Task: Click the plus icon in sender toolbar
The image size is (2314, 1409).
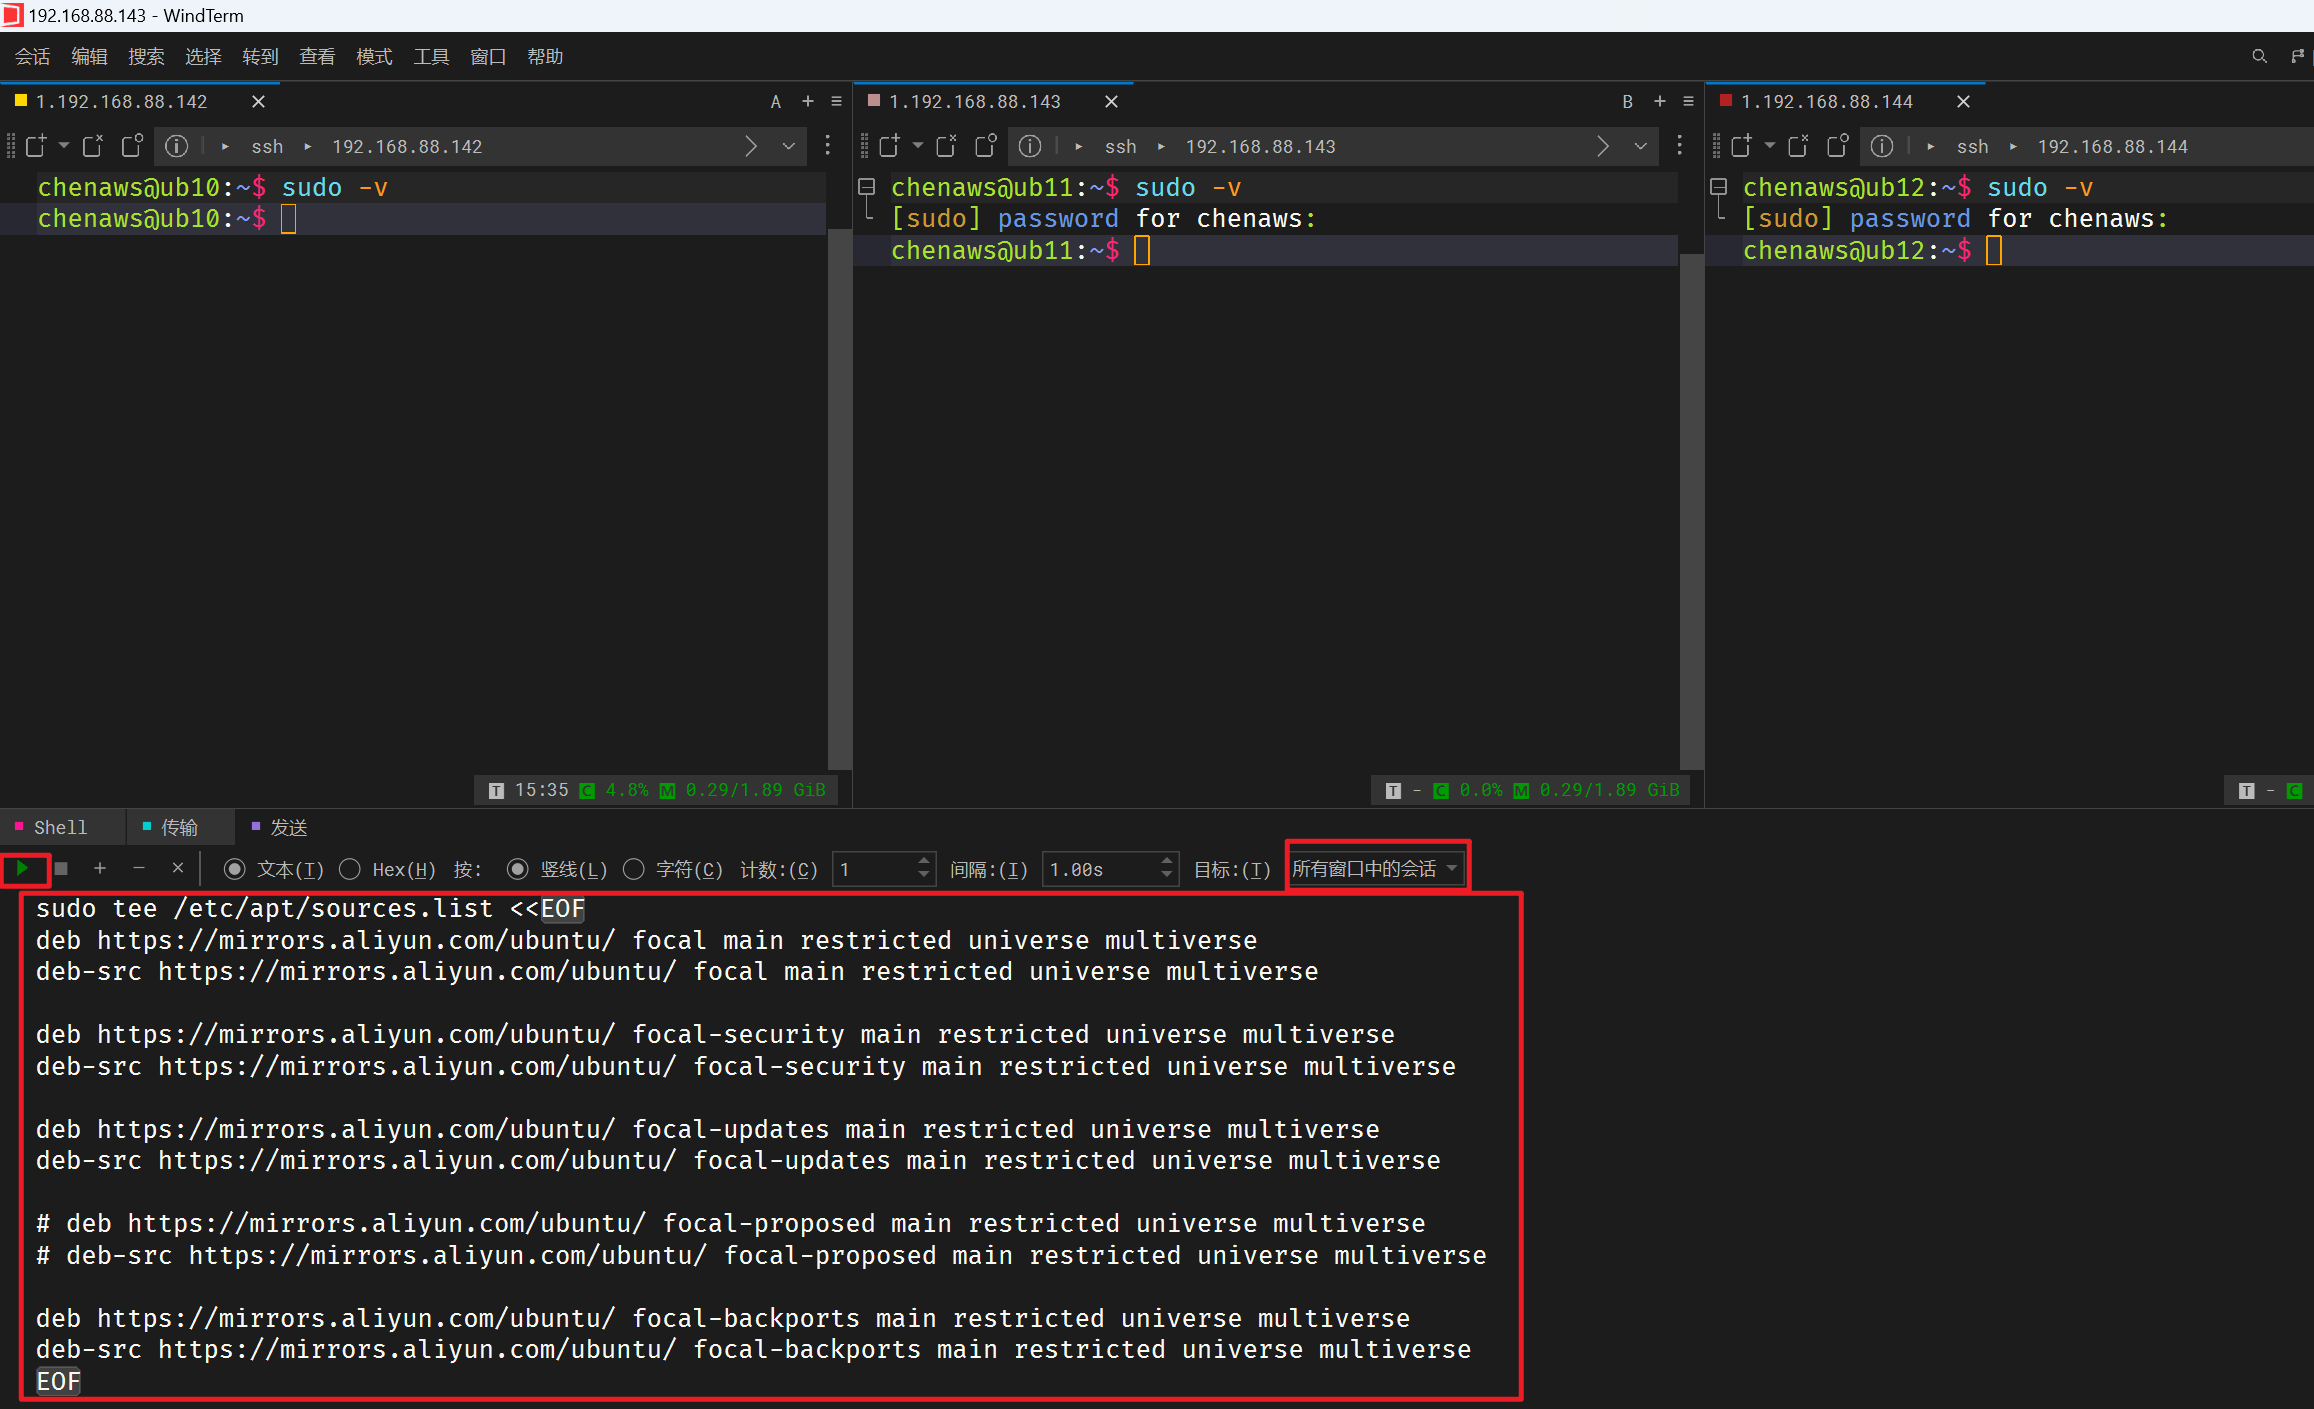Action: pyautogui.click(x=99, y=868)
